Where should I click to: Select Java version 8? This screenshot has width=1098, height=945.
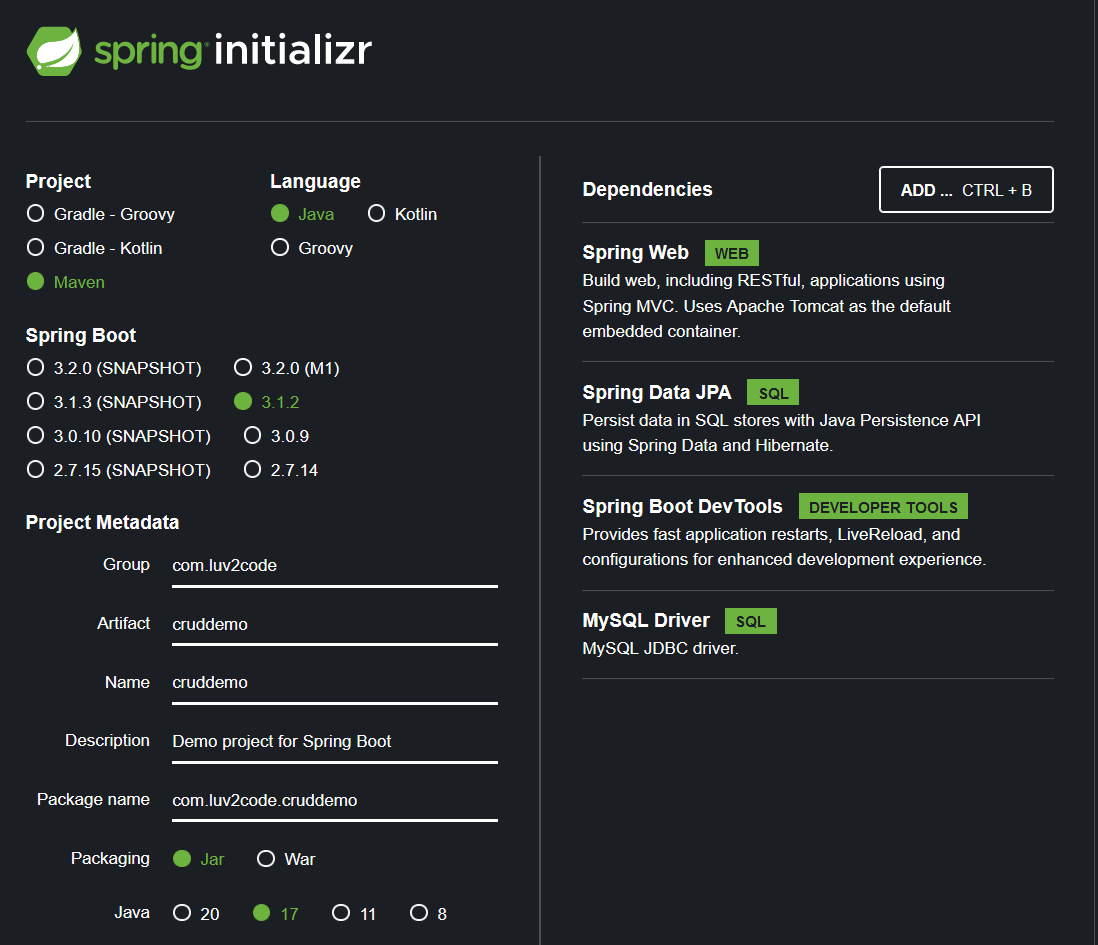[x=428, y=914]
